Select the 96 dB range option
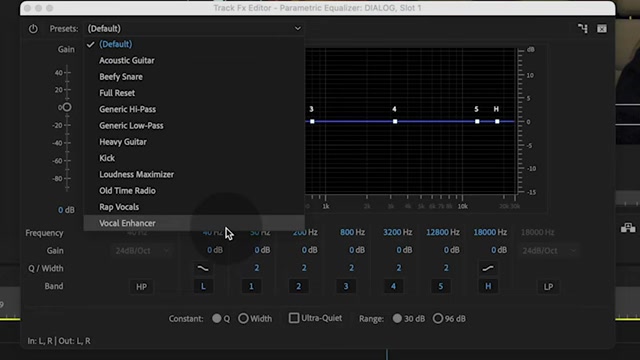640x360 pixels. click(x=438, y=318)
